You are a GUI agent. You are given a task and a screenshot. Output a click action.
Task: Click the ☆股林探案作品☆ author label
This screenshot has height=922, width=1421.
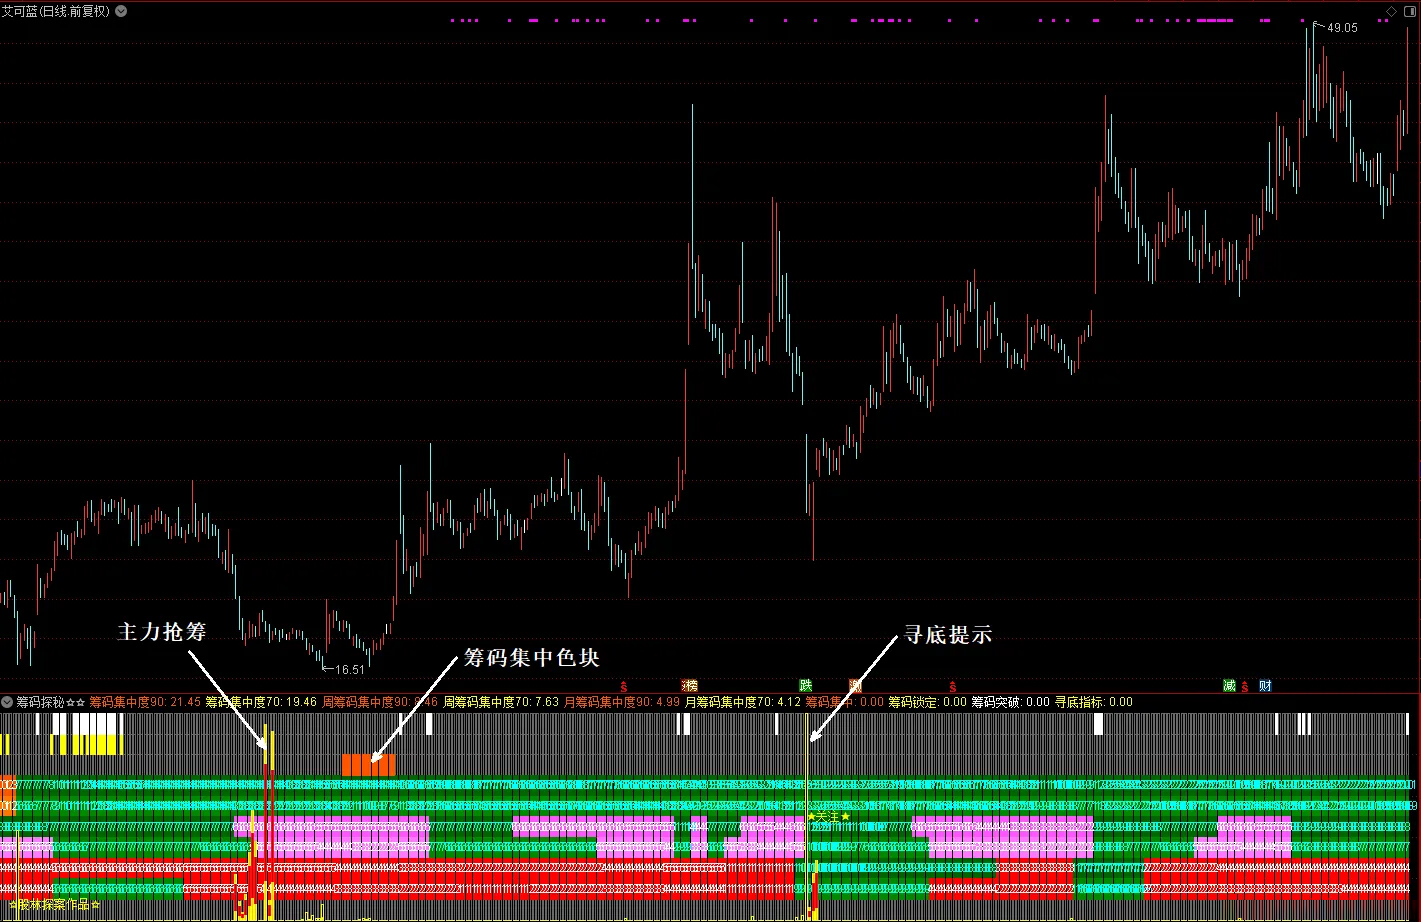pos(54,905)
